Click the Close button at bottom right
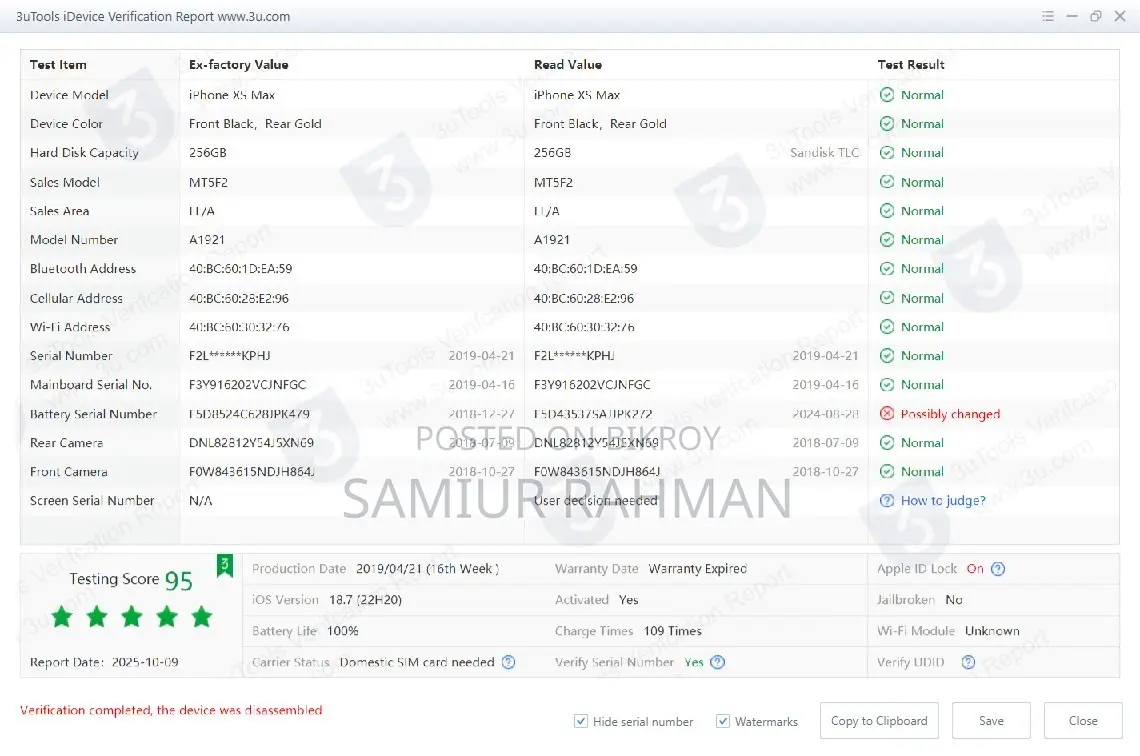 coord(1083,720)
